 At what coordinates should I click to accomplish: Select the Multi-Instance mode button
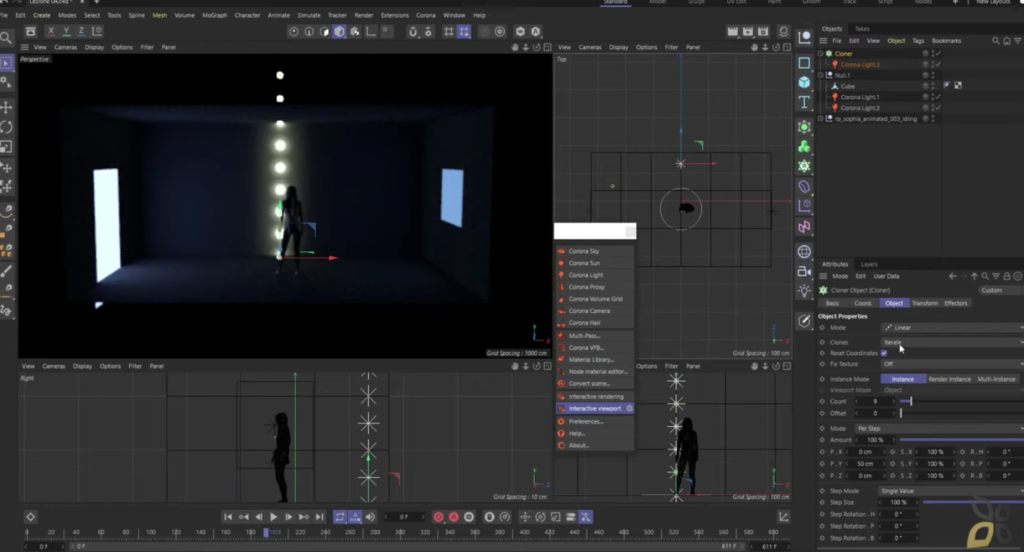997,379
